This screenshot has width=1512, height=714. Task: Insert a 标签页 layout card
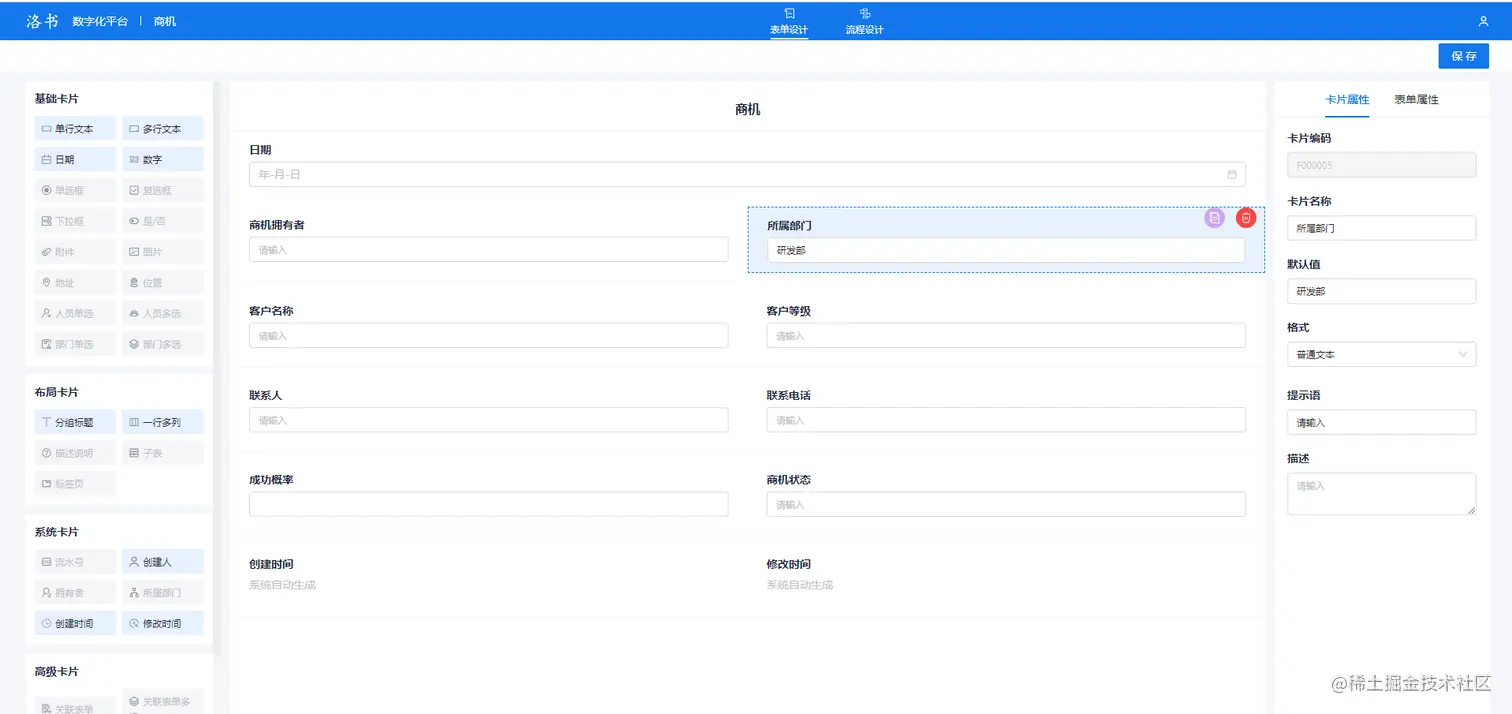pos(75,484)
